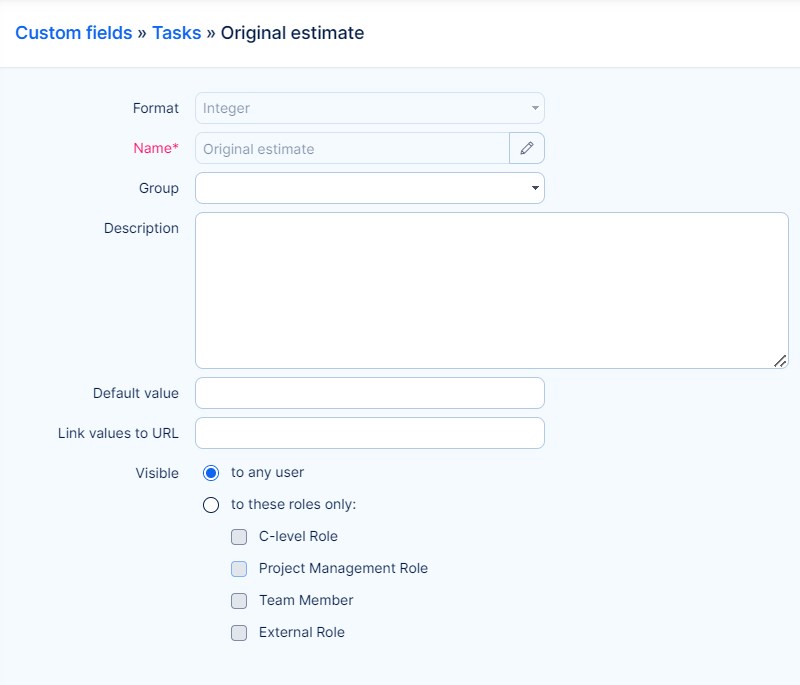The width and height of the screenshot is (800, 685).
Task: Click the red Name* field label
Action: 156,148
